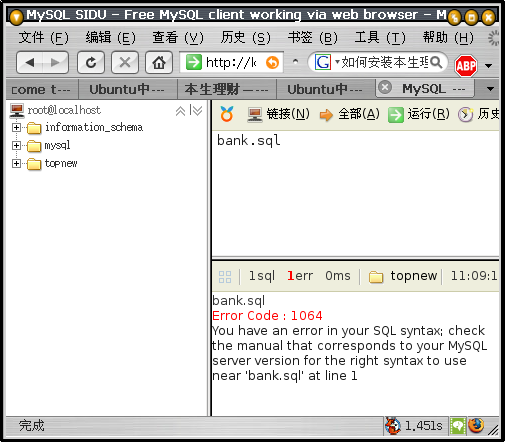Select the mysql database folder
Image resolution: width=505 pixels, height=442 pixels.
point(34,146)
